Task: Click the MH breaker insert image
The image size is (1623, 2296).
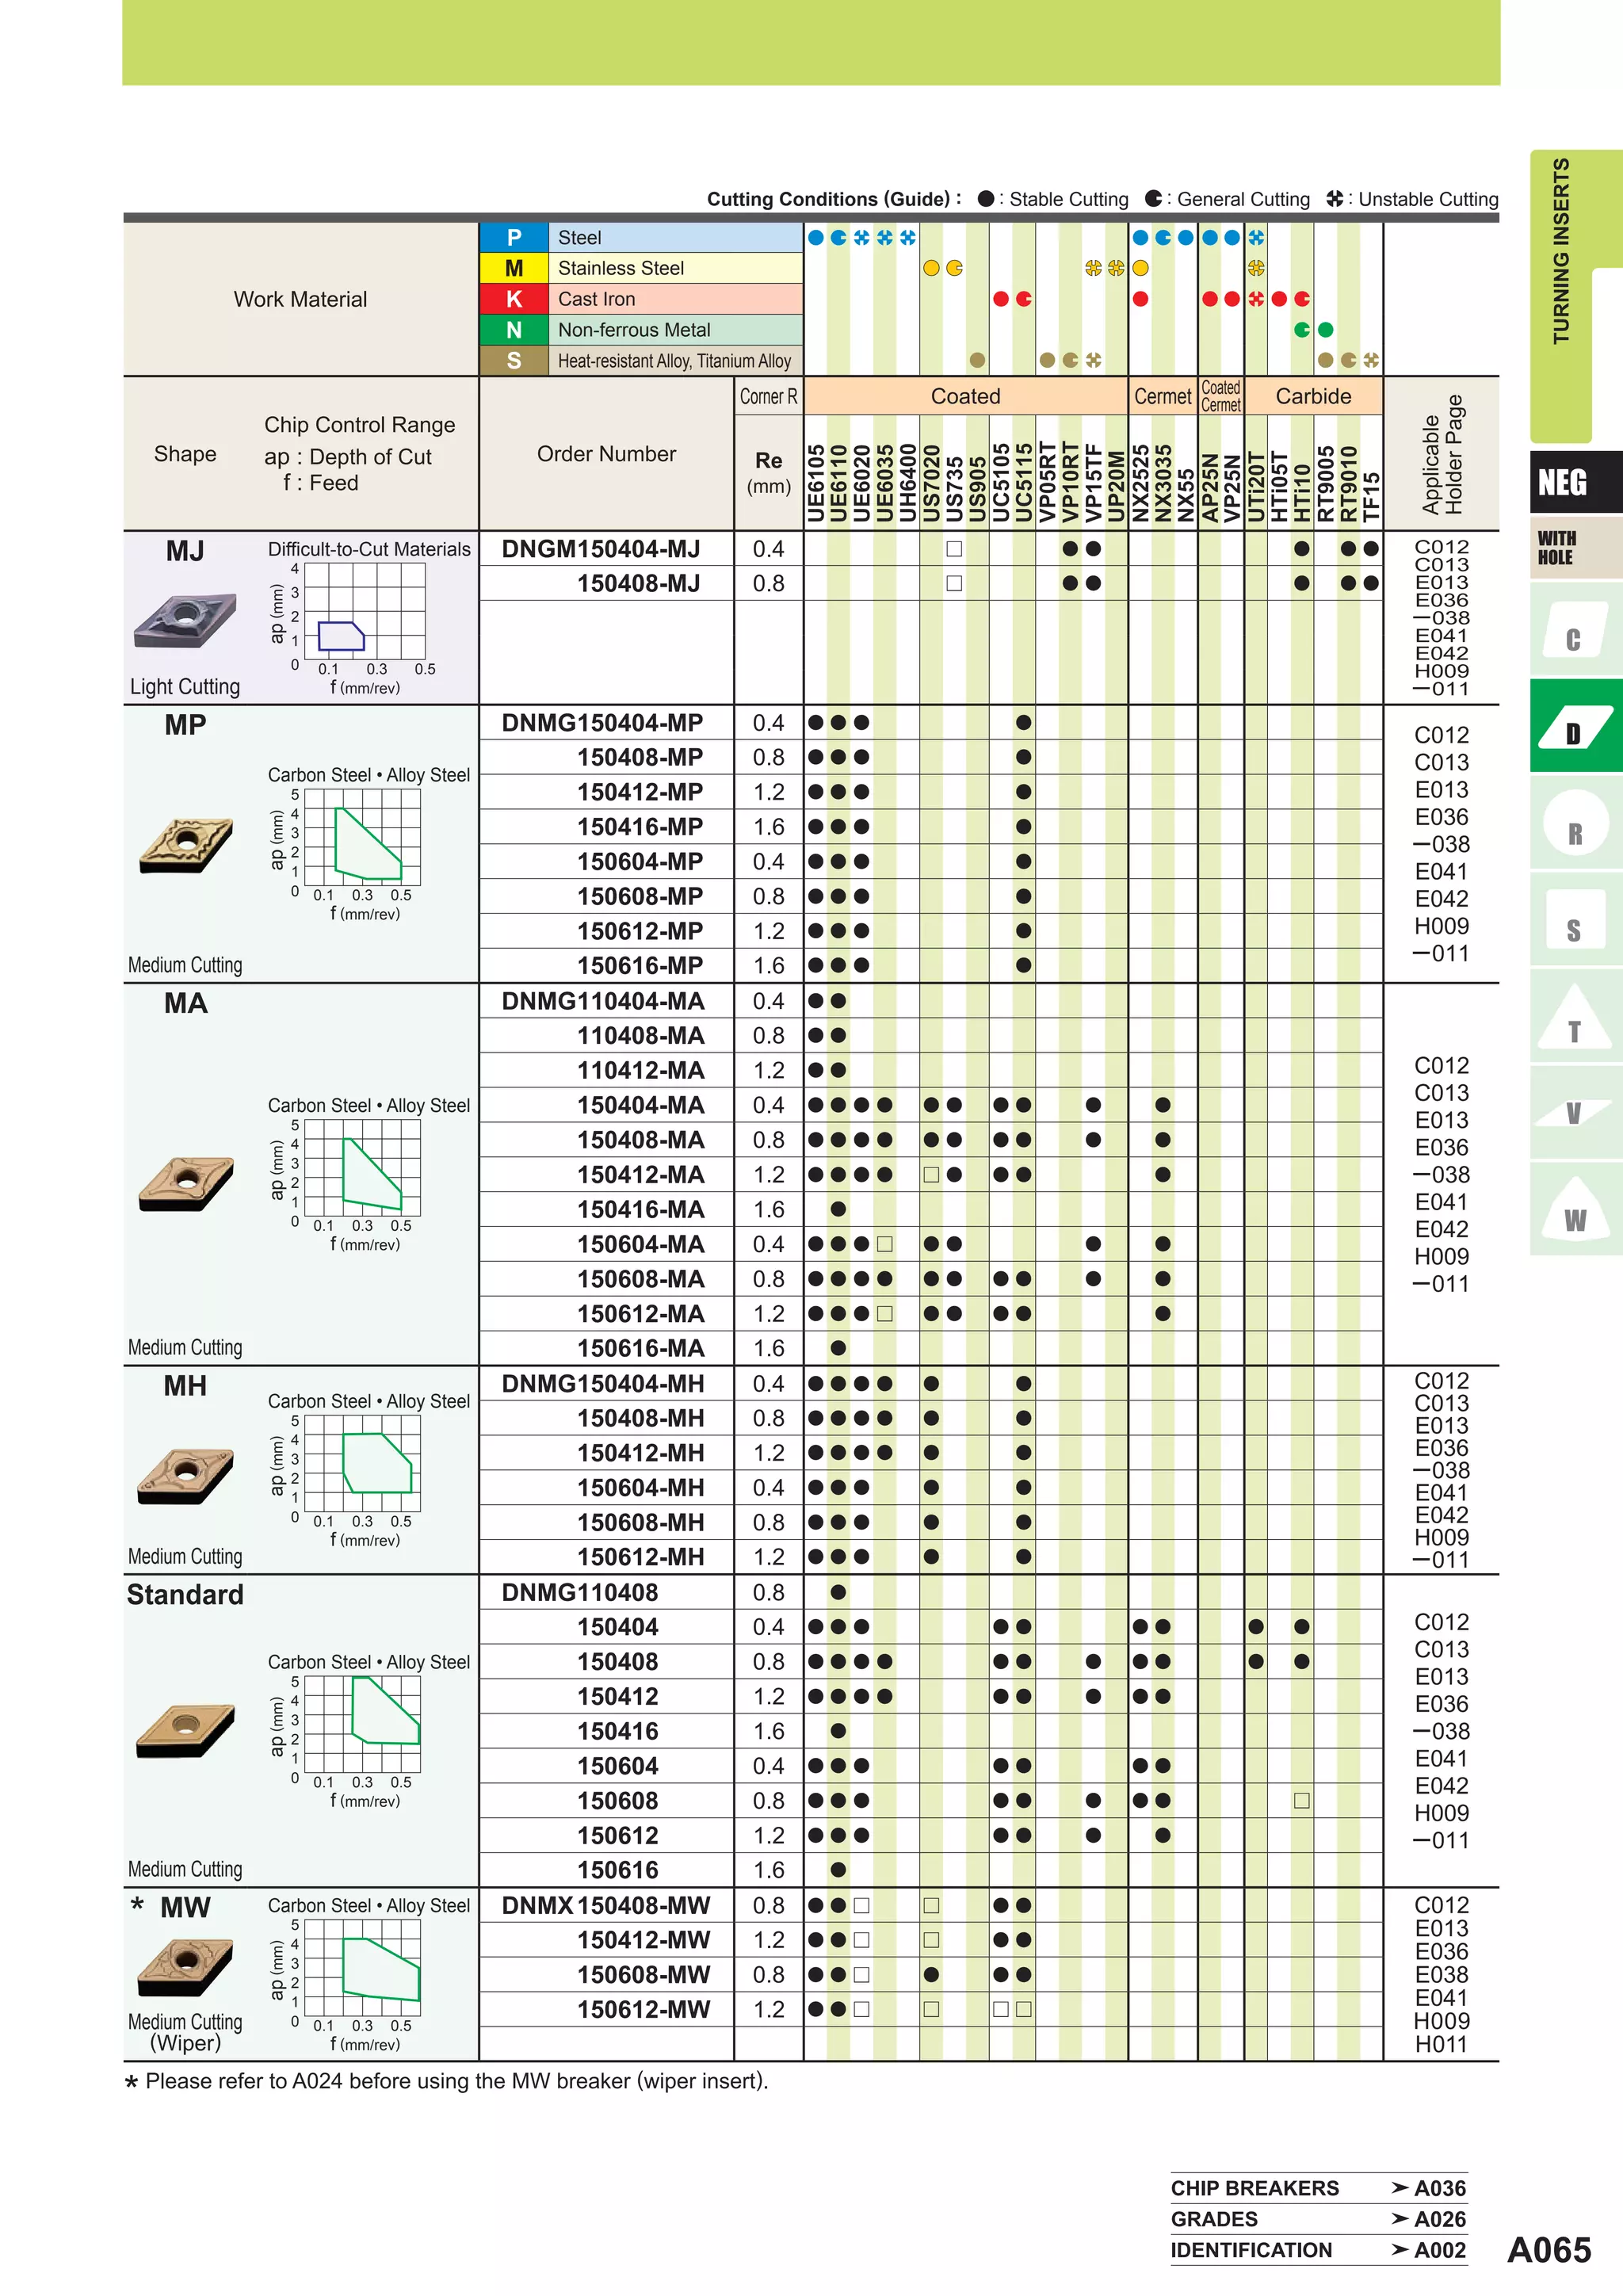Action: (x=186, y=1476)
